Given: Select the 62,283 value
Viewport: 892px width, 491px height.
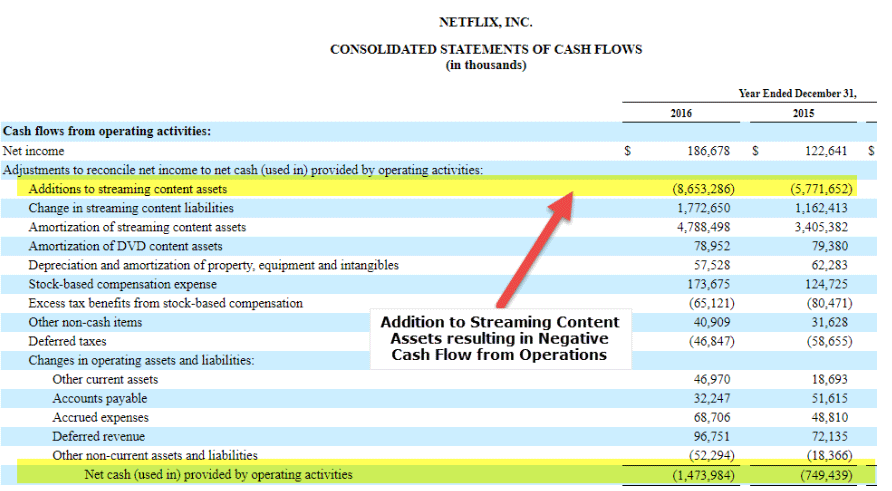Looking at the screenshot, I should 829,265.
